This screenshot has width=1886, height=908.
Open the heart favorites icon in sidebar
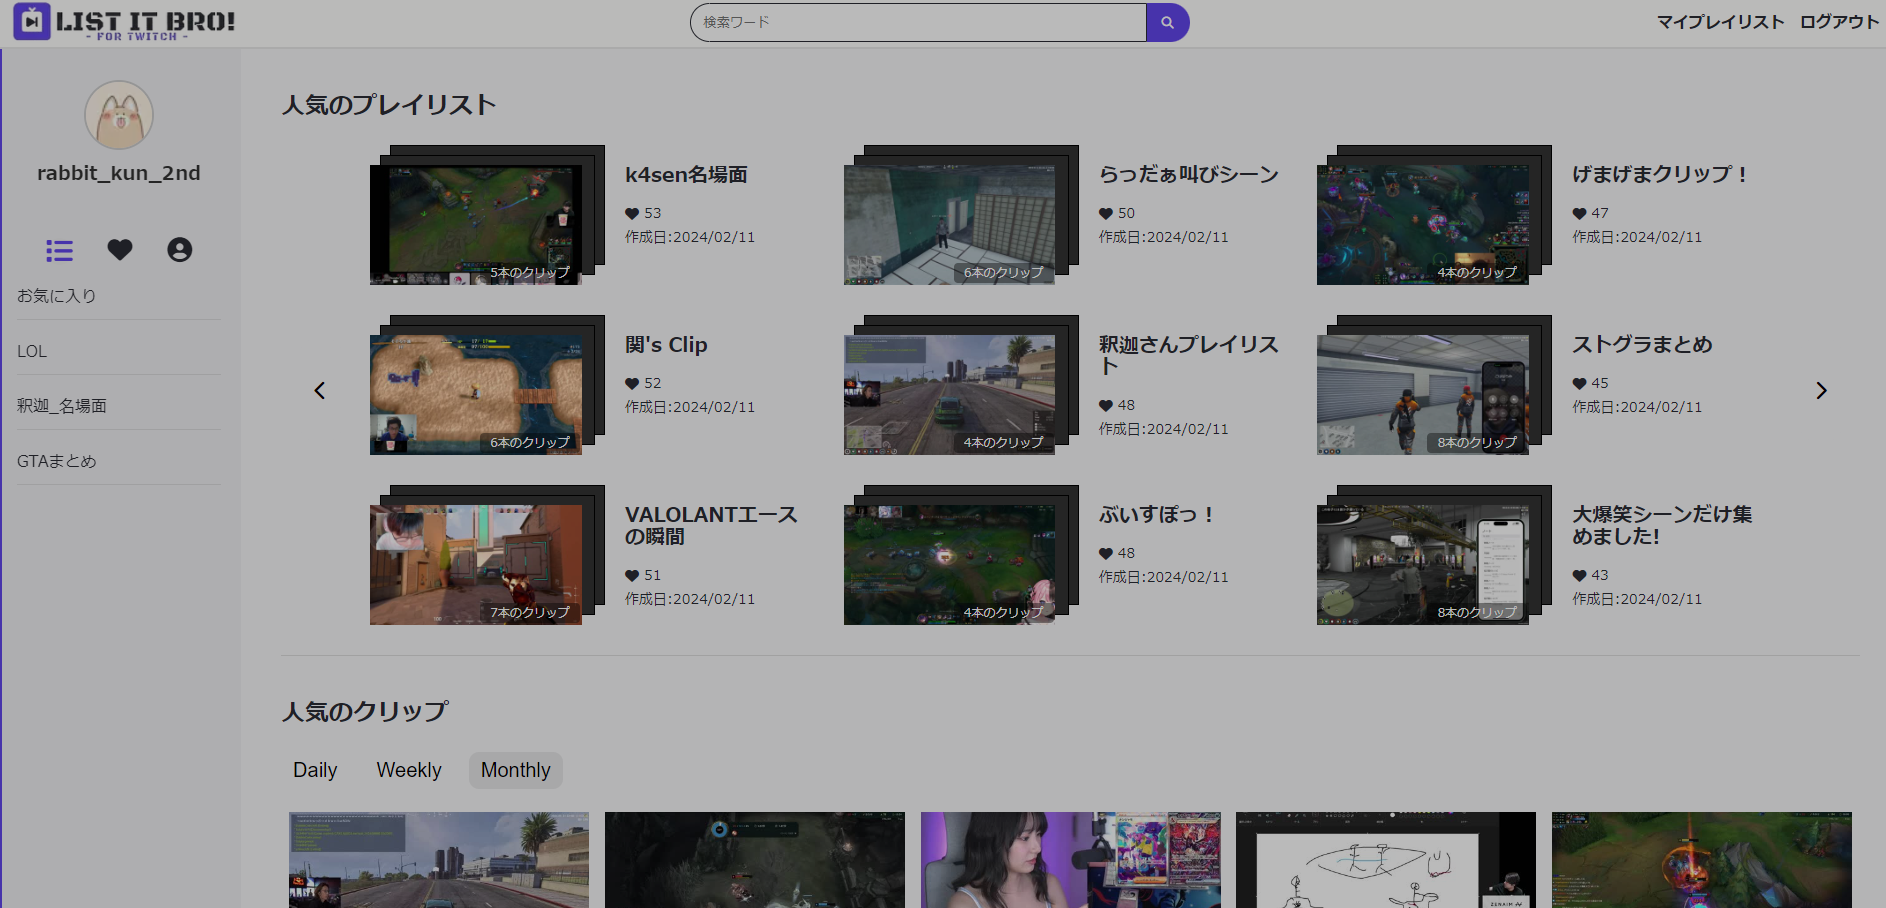pos(120,250)
